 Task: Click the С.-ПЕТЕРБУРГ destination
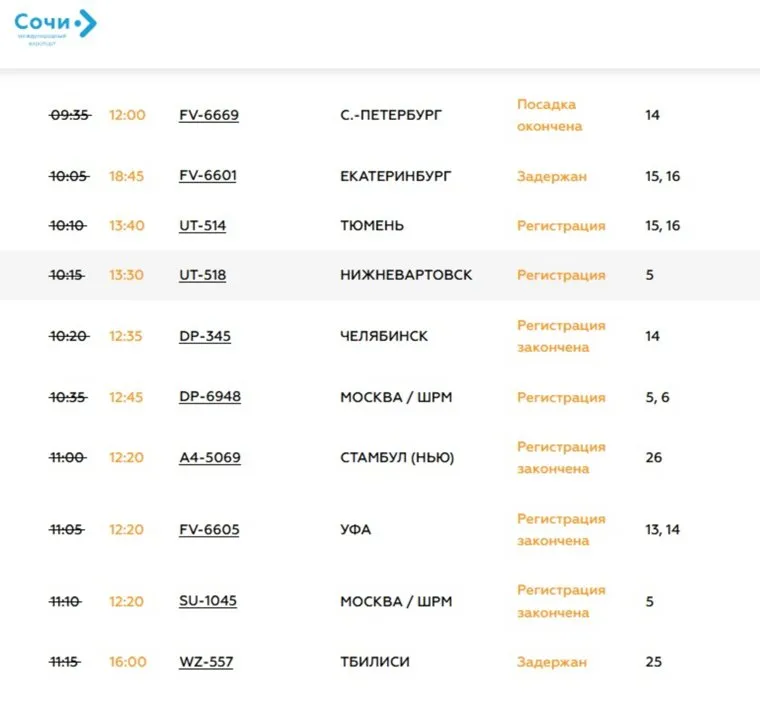(x=390, y=115)
